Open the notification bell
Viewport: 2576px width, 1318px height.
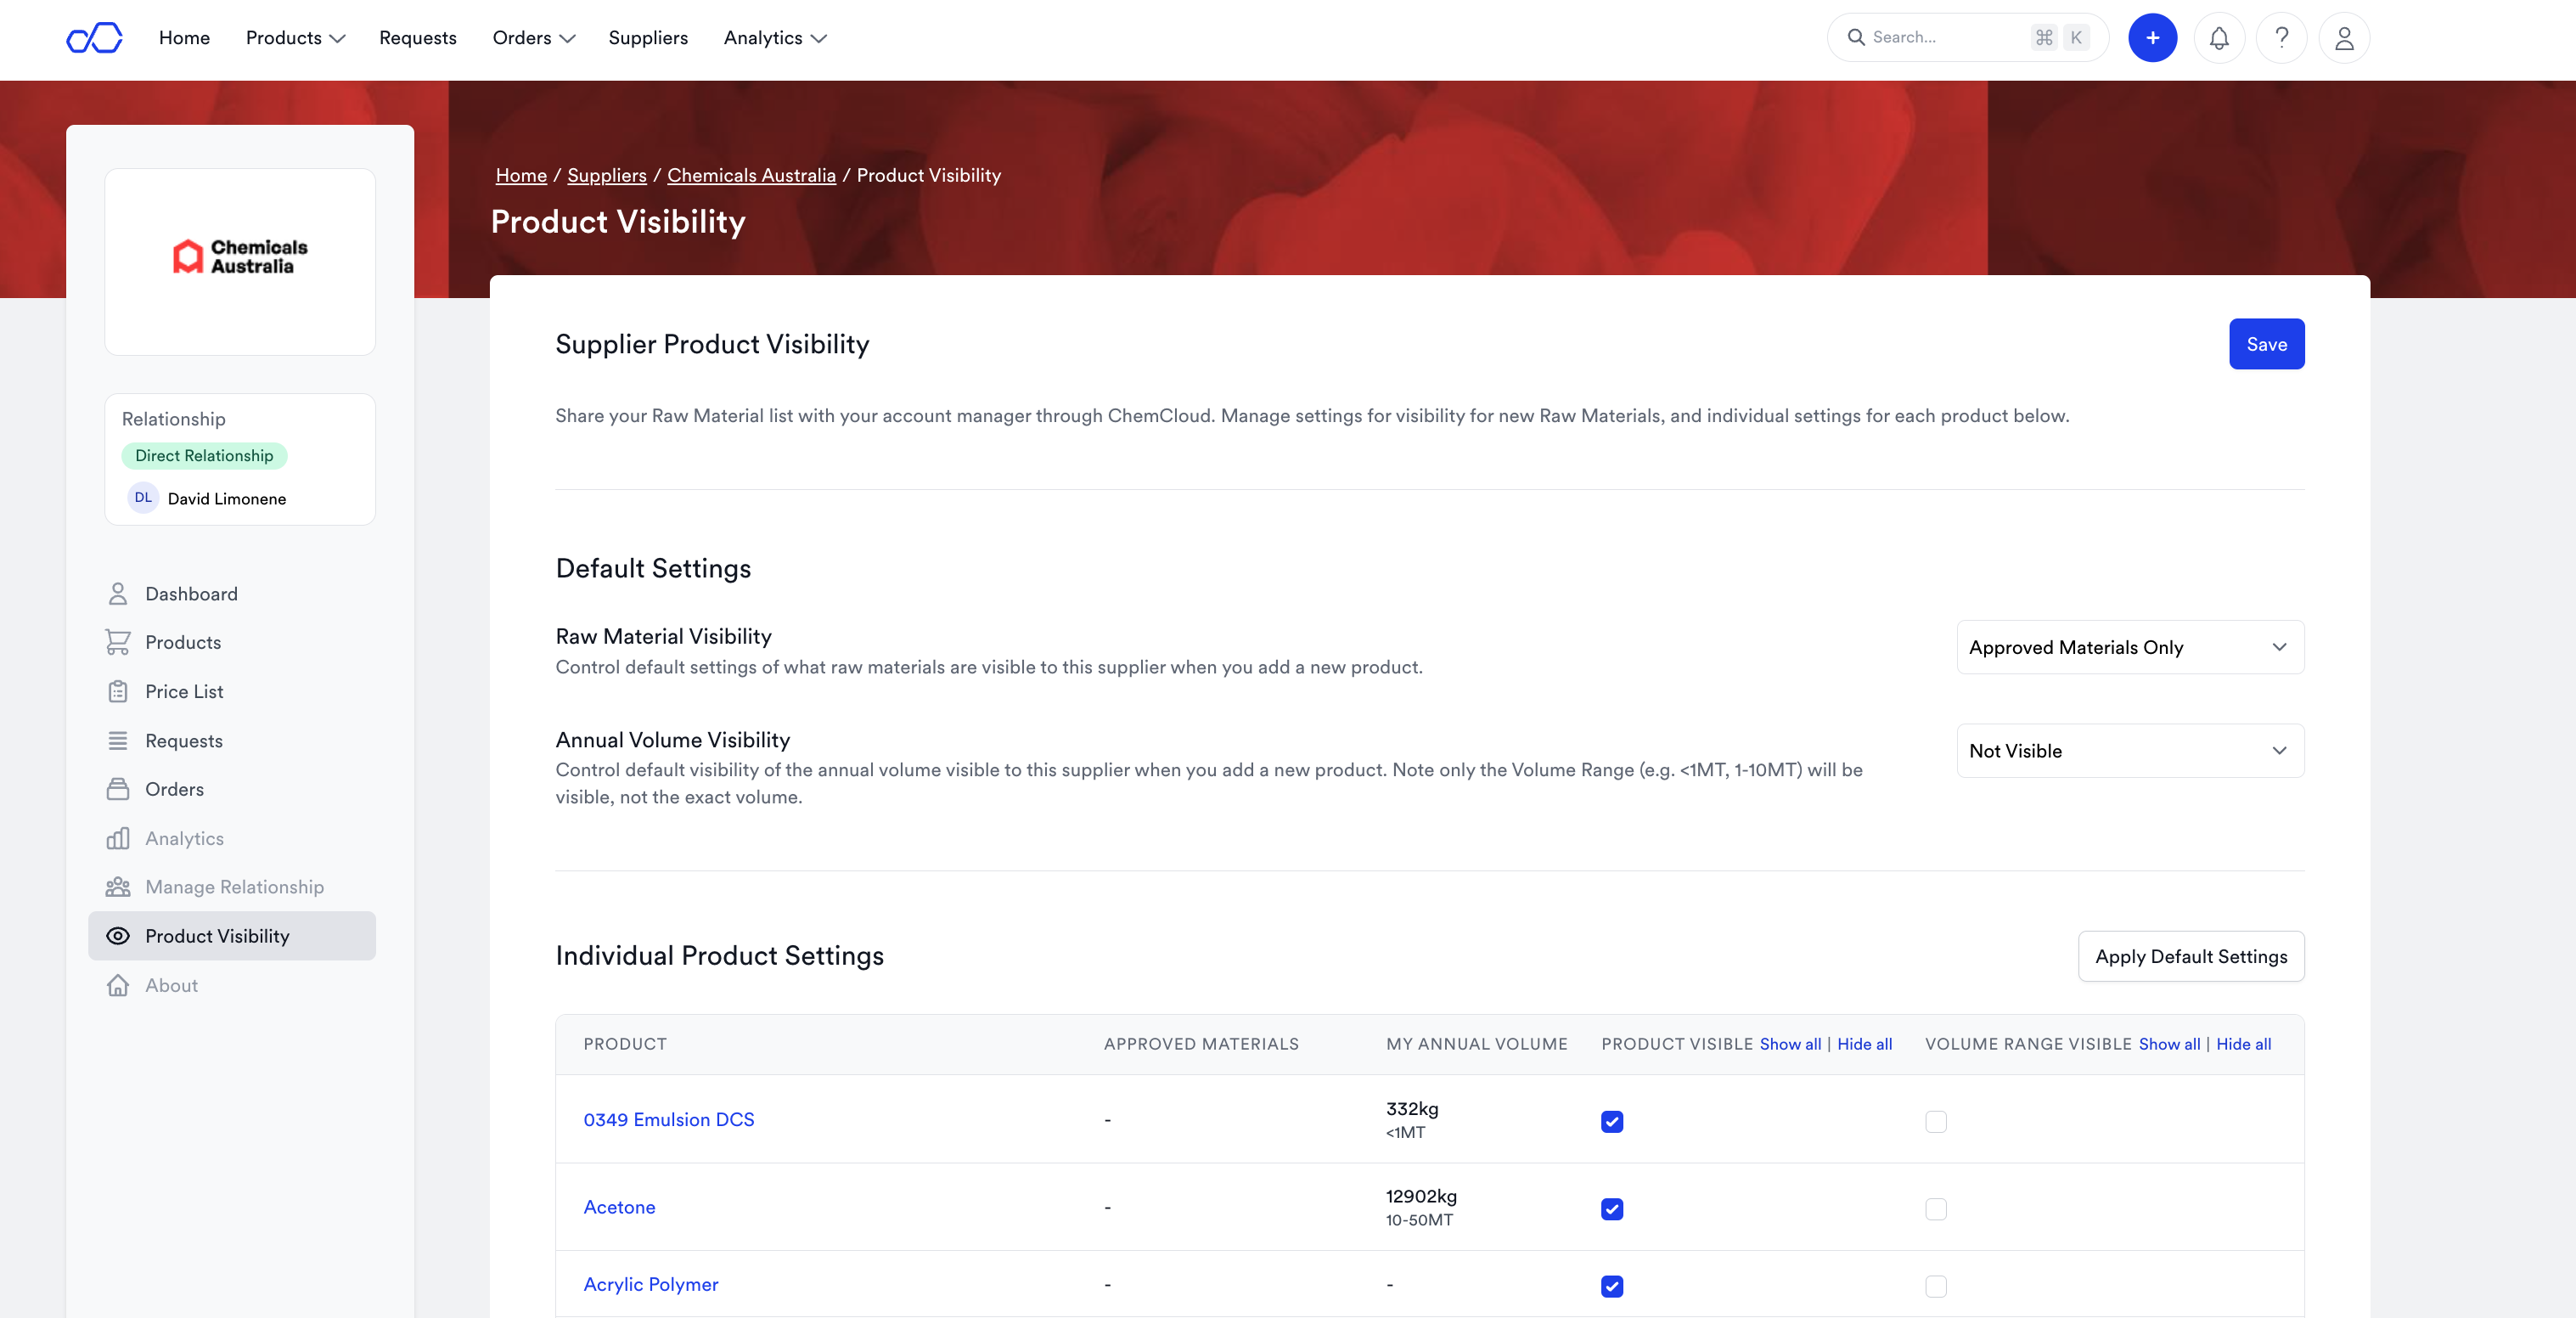click(x=2219, y=37)
